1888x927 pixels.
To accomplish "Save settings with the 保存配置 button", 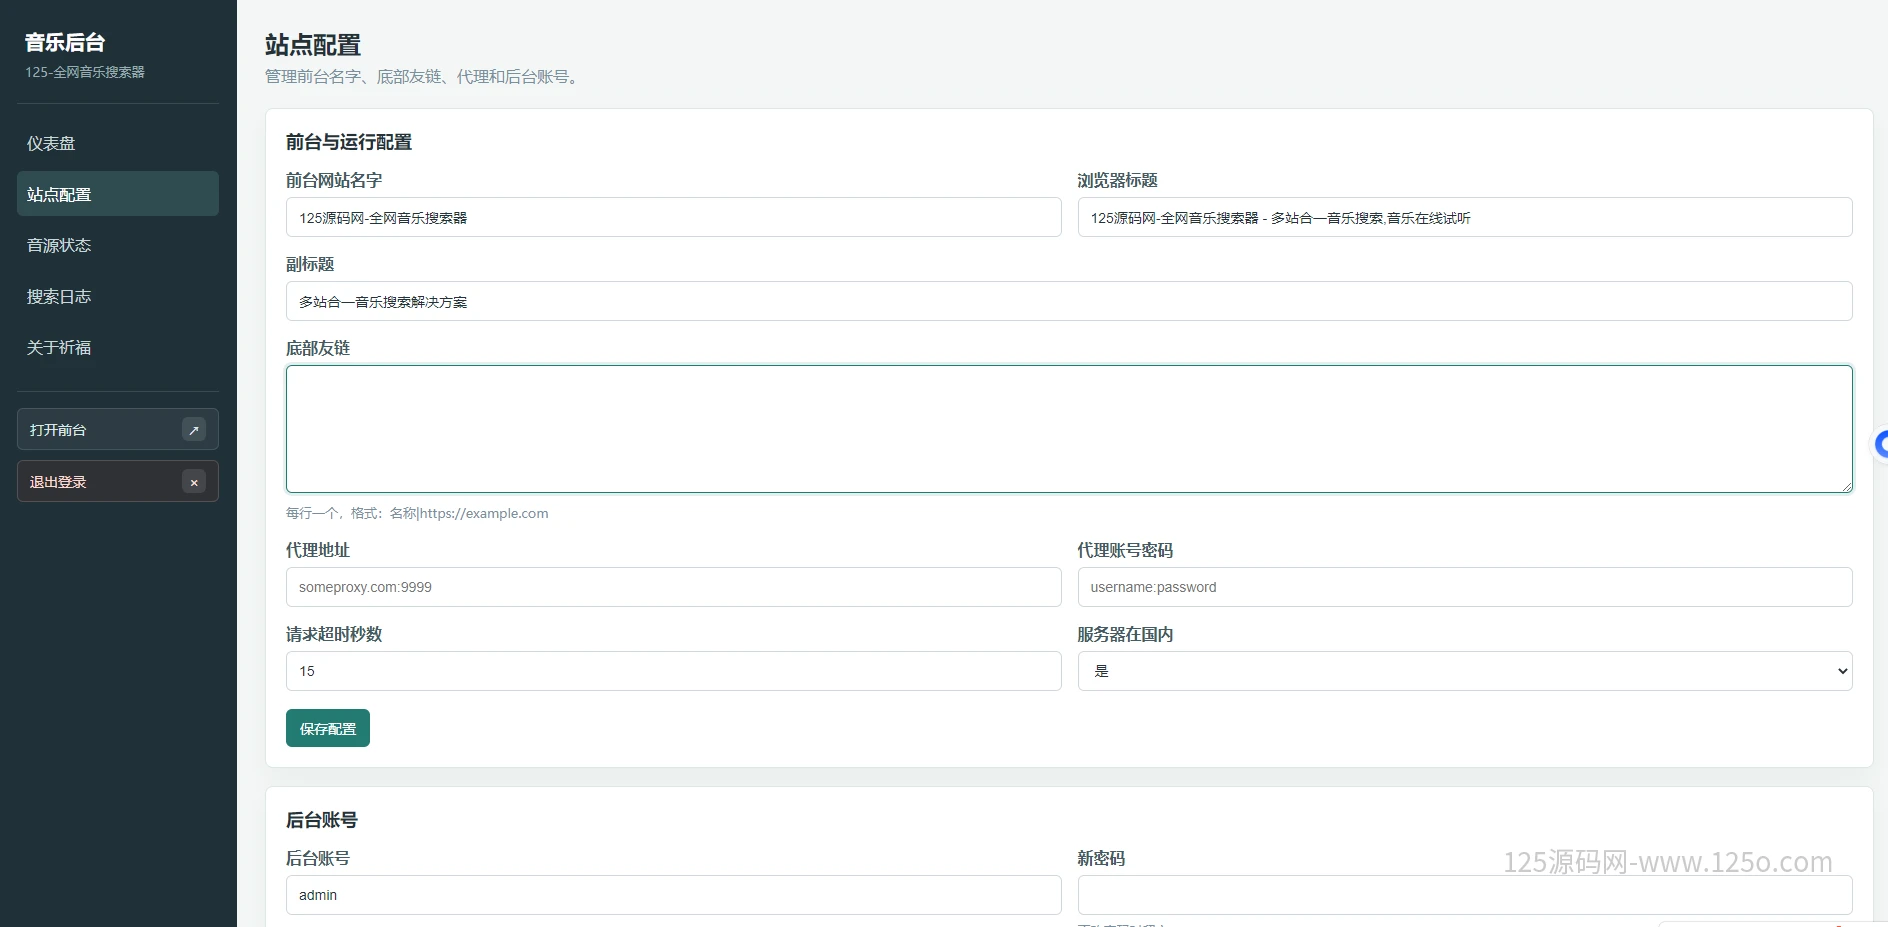I will click(x=328, y=728).
